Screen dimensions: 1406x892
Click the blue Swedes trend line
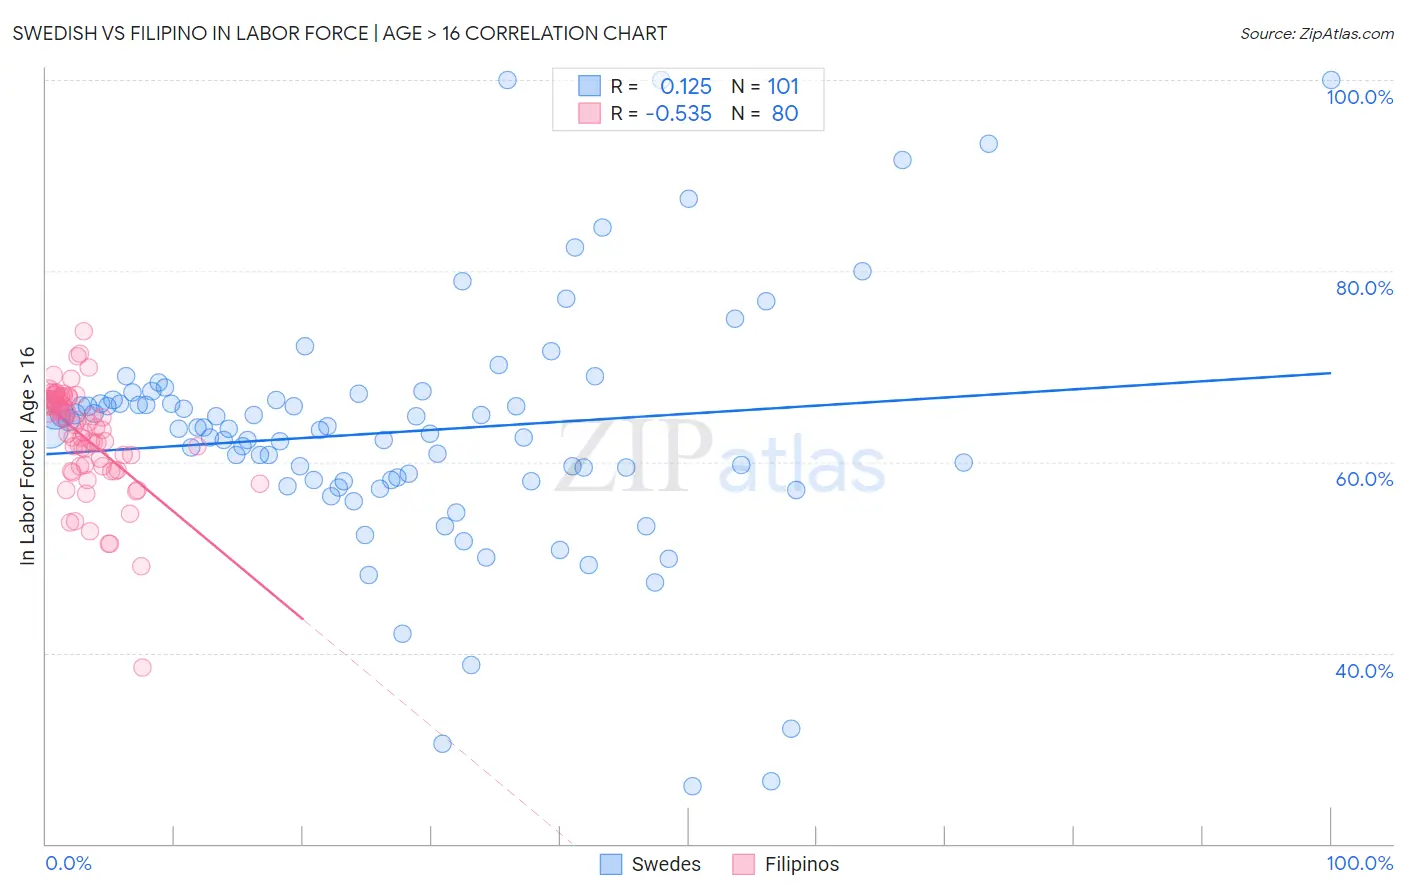(x=688, y=413)
